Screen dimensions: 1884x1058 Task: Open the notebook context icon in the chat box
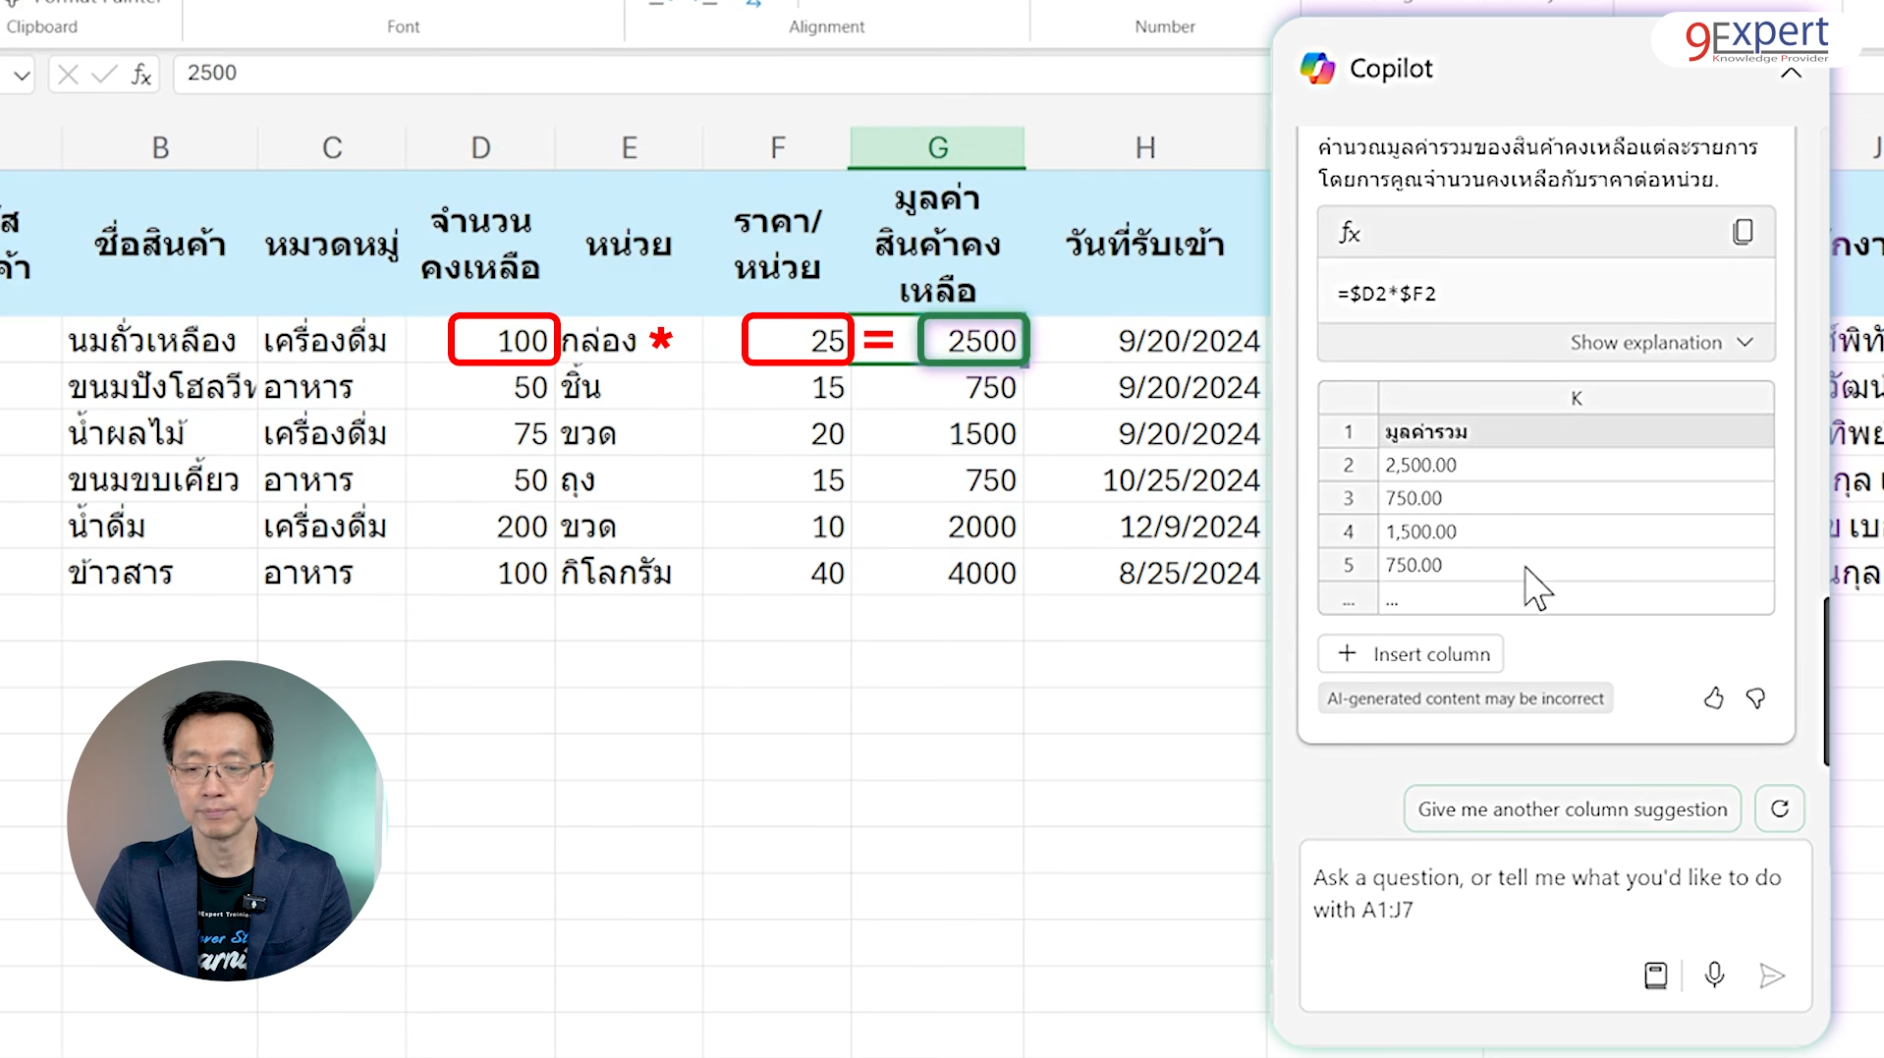tap(1657, 975)
